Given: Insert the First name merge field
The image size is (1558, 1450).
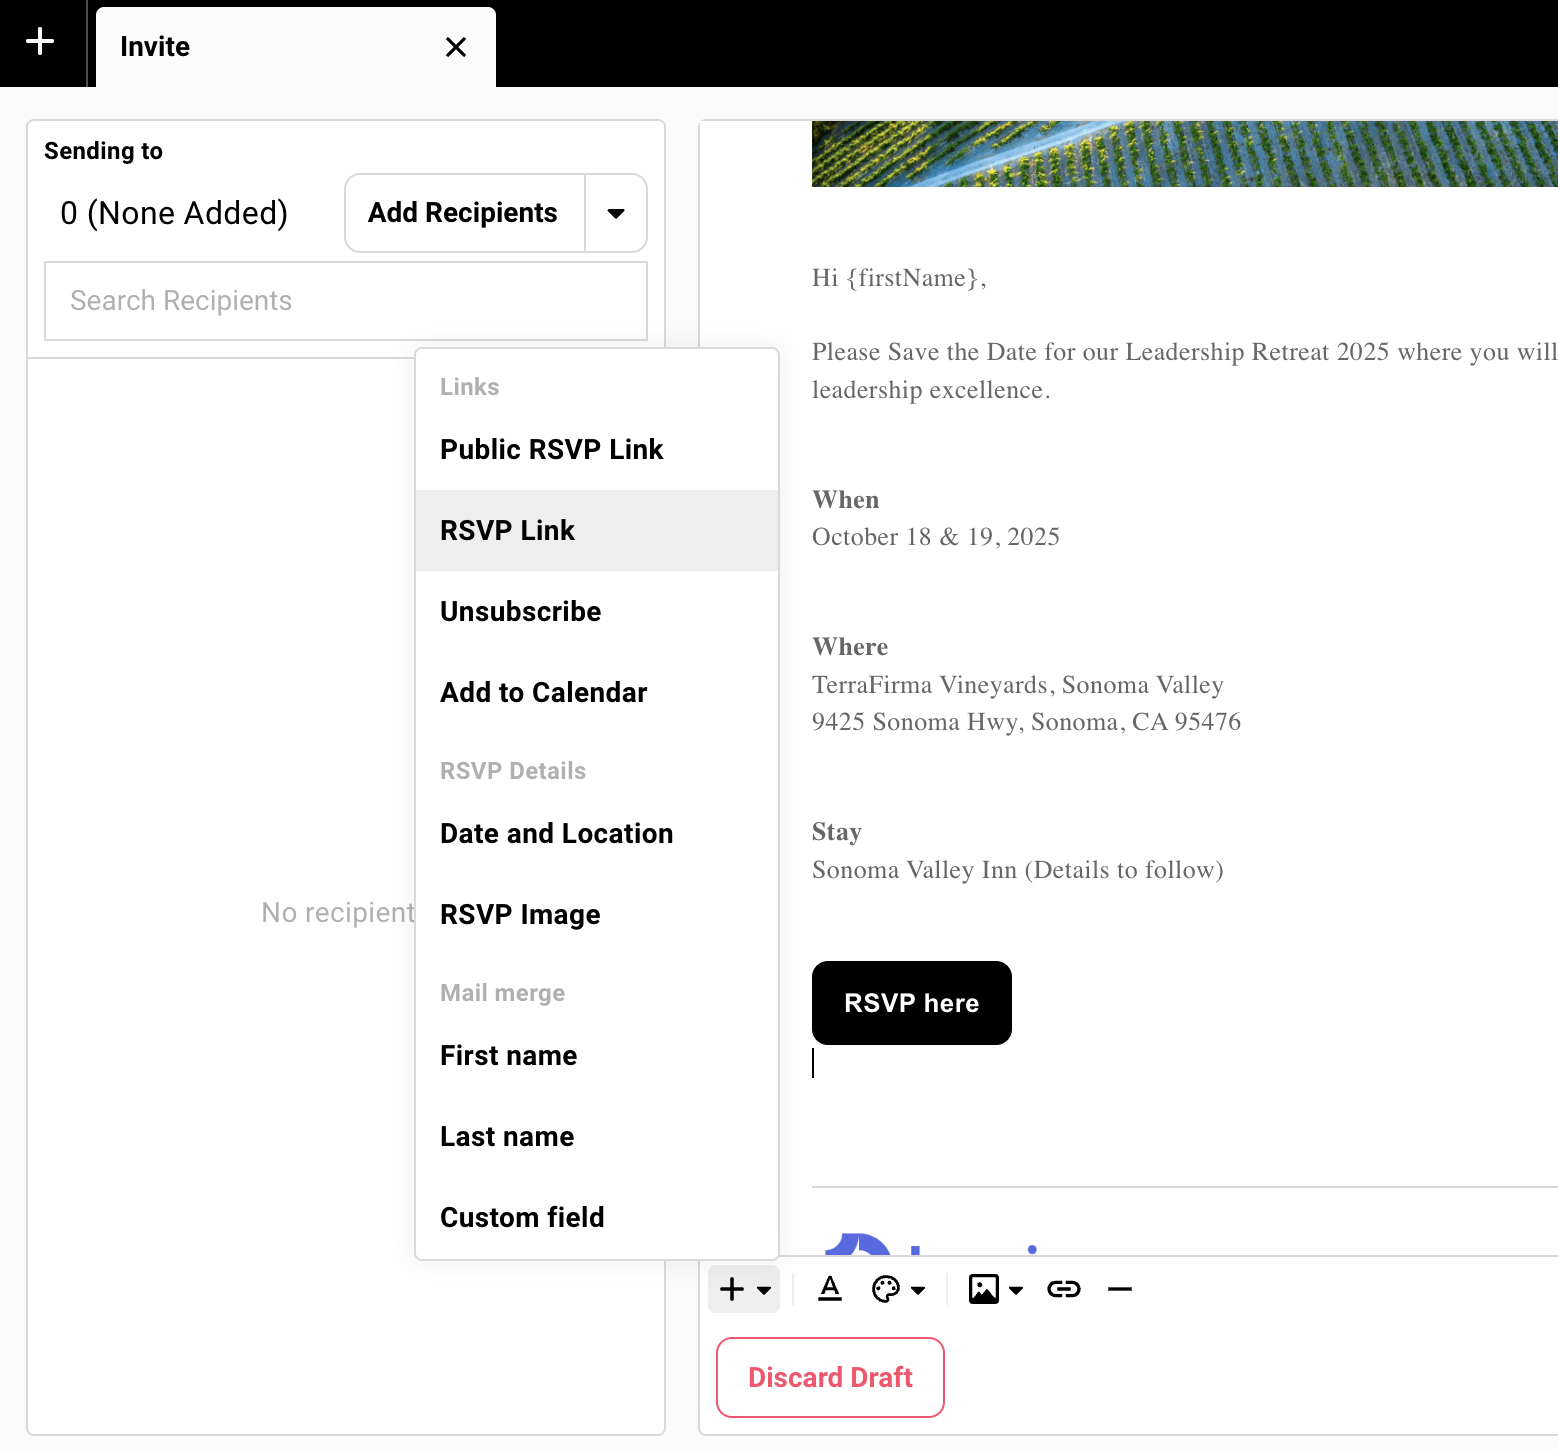Looking at the screenshot, I should pos(508,1055).
